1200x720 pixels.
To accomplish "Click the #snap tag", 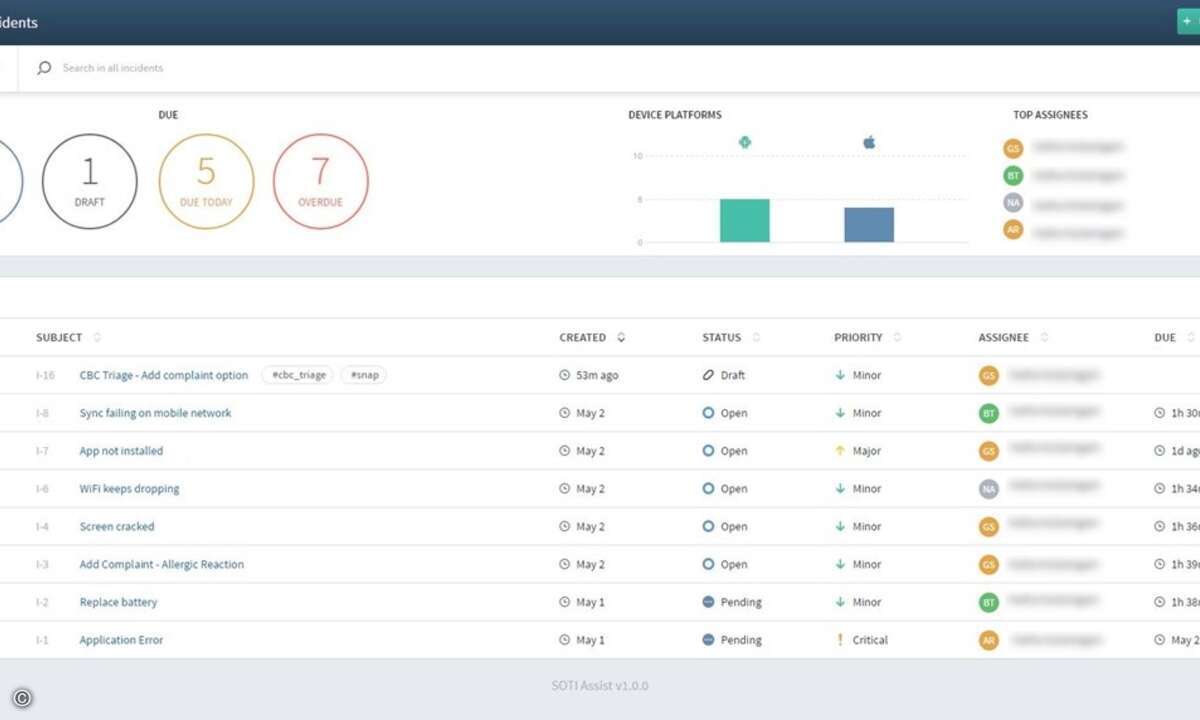I will 364,375.
